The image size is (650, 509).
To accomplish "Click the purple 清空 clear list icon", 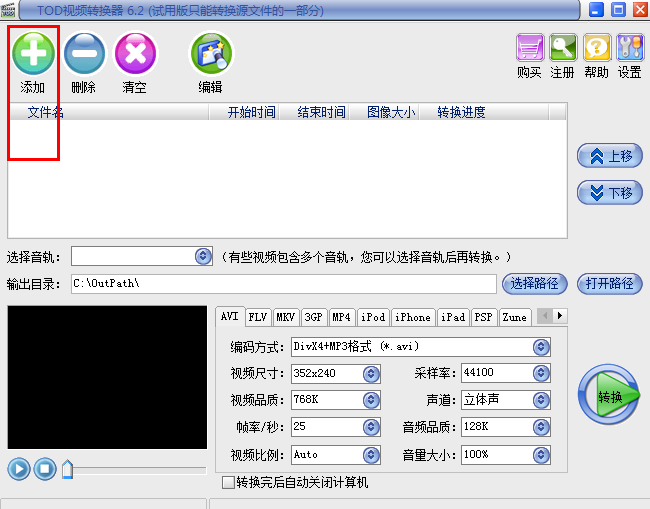I will tap(135, 53).
